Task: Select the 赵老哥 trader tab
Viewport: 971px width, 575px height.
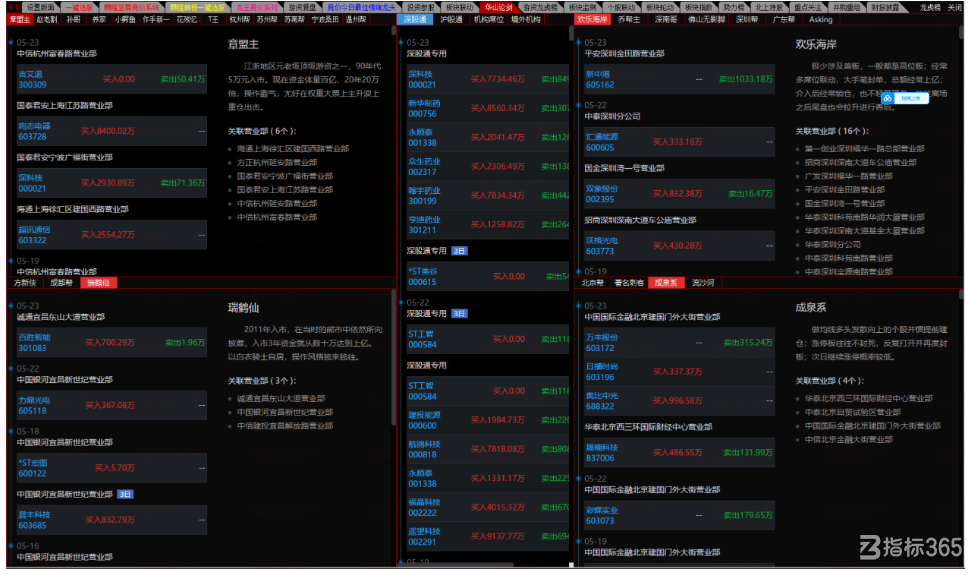Action: (47, 19)
